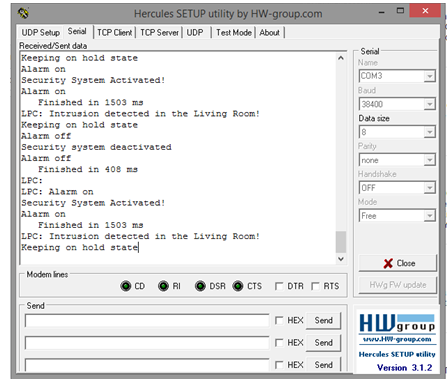Toggle HEX for the first send line
This screenshot has height=384, width=447.
pyautogui.click(x=279, y=320)
